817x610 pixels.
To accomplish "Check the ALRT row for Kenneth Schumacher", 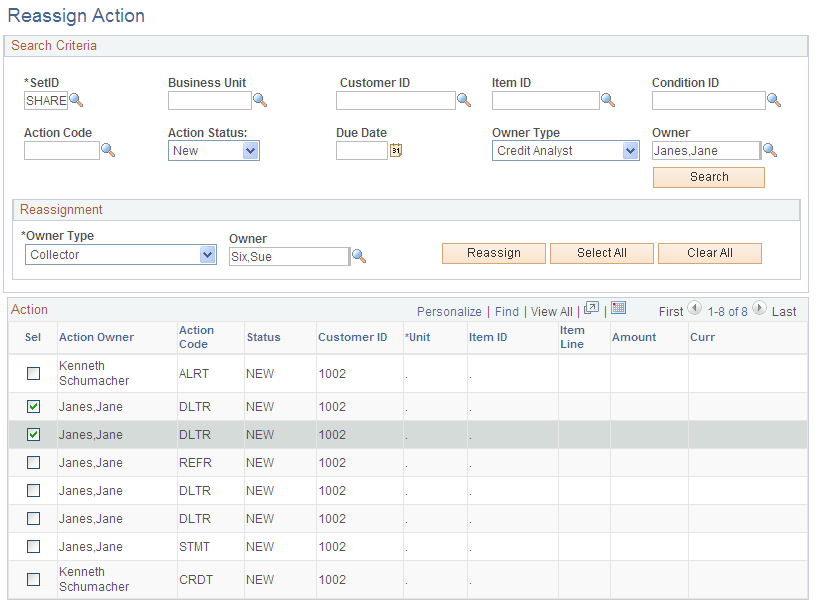I will (x=33, y=373).
